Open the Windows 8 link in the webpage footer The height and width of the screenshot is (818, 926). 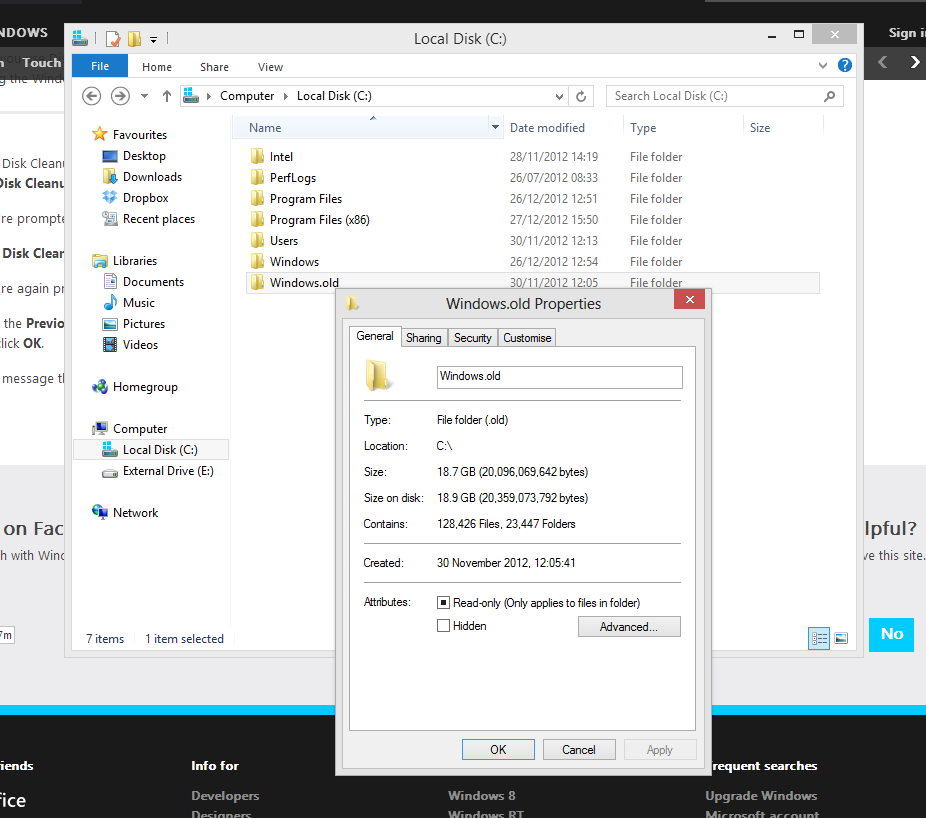coord(481,796)
